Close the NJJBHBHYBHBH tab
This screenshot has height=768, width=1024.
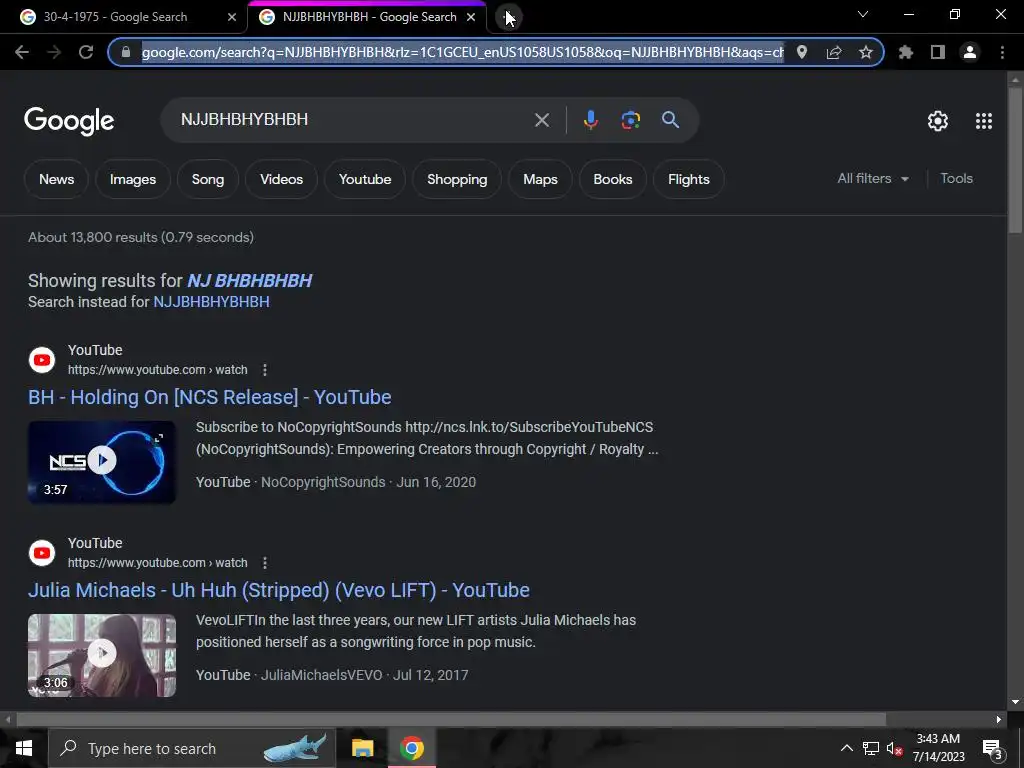471,17
